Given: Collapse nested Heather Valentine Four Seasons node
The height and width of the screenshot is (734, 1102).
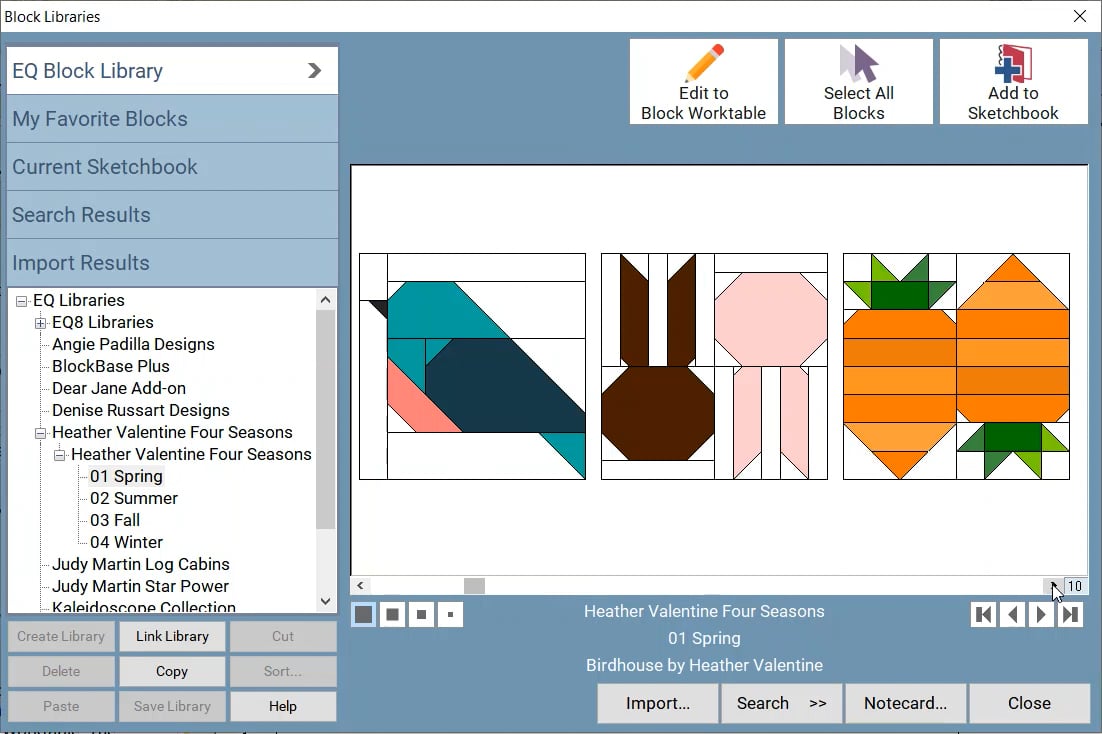Looking at the screenshot, I should (x=60, y=455).
